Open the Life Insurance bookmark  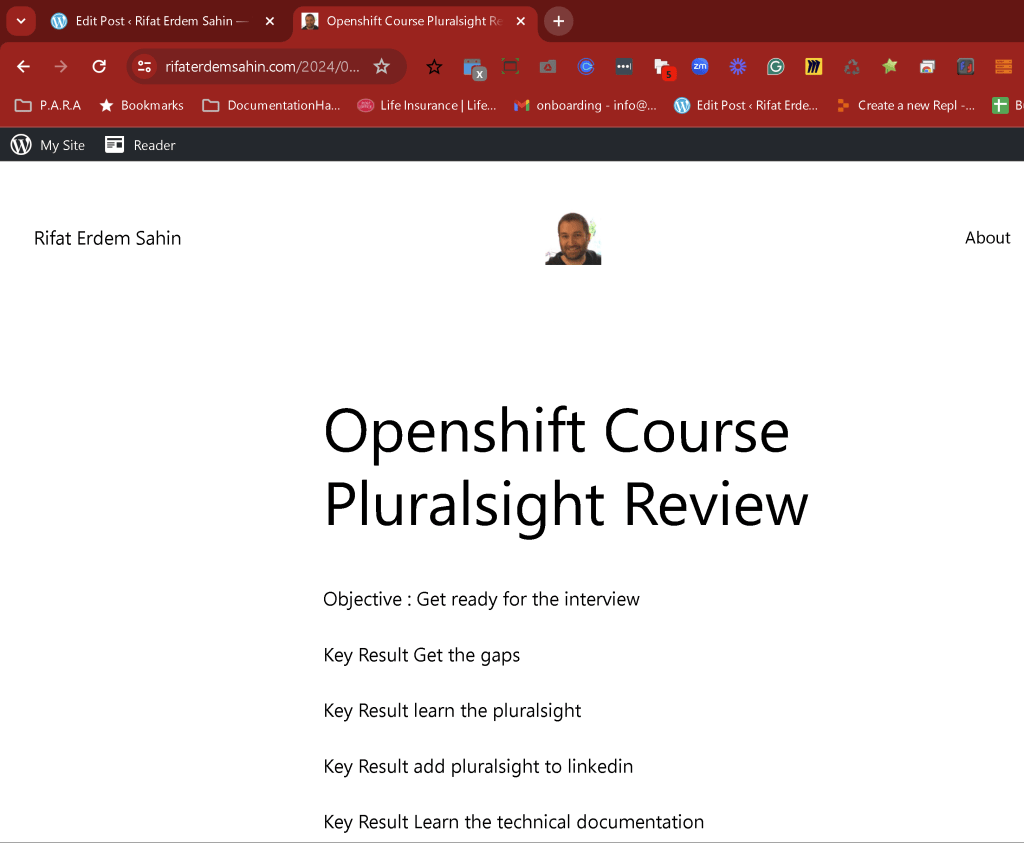426,105
